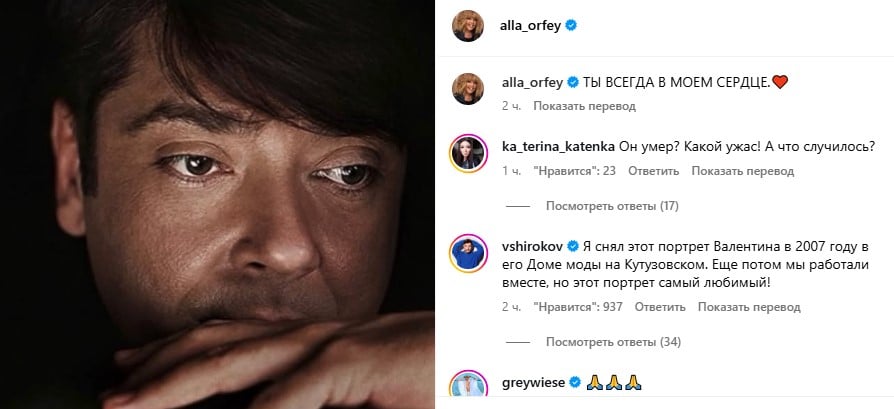View 23 likes on ka_terina_katenka comment
The height and width of the screenshot is (409, 894).
tap(574, 171)
